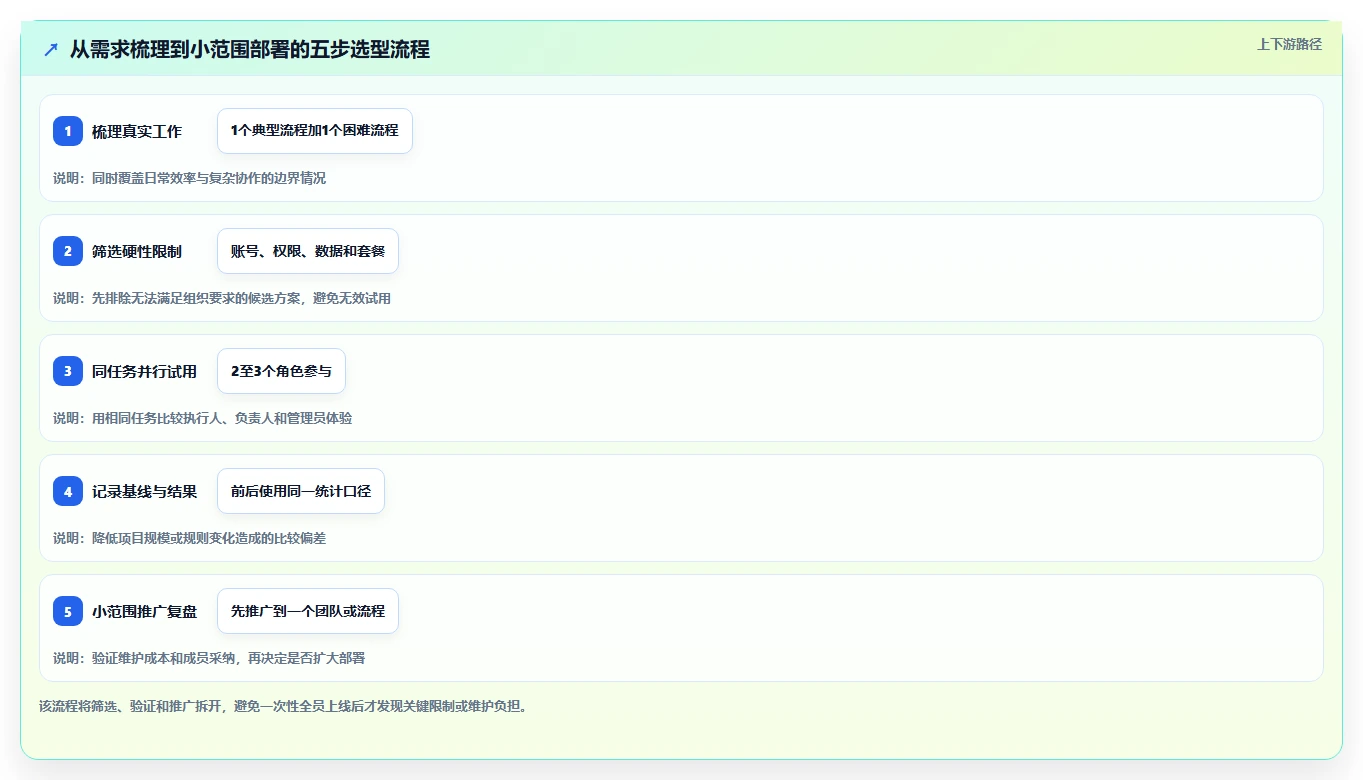The image size is (1363, 780).
Task: Select the 记录基线与结果 step title
Action: pos(144,491)
